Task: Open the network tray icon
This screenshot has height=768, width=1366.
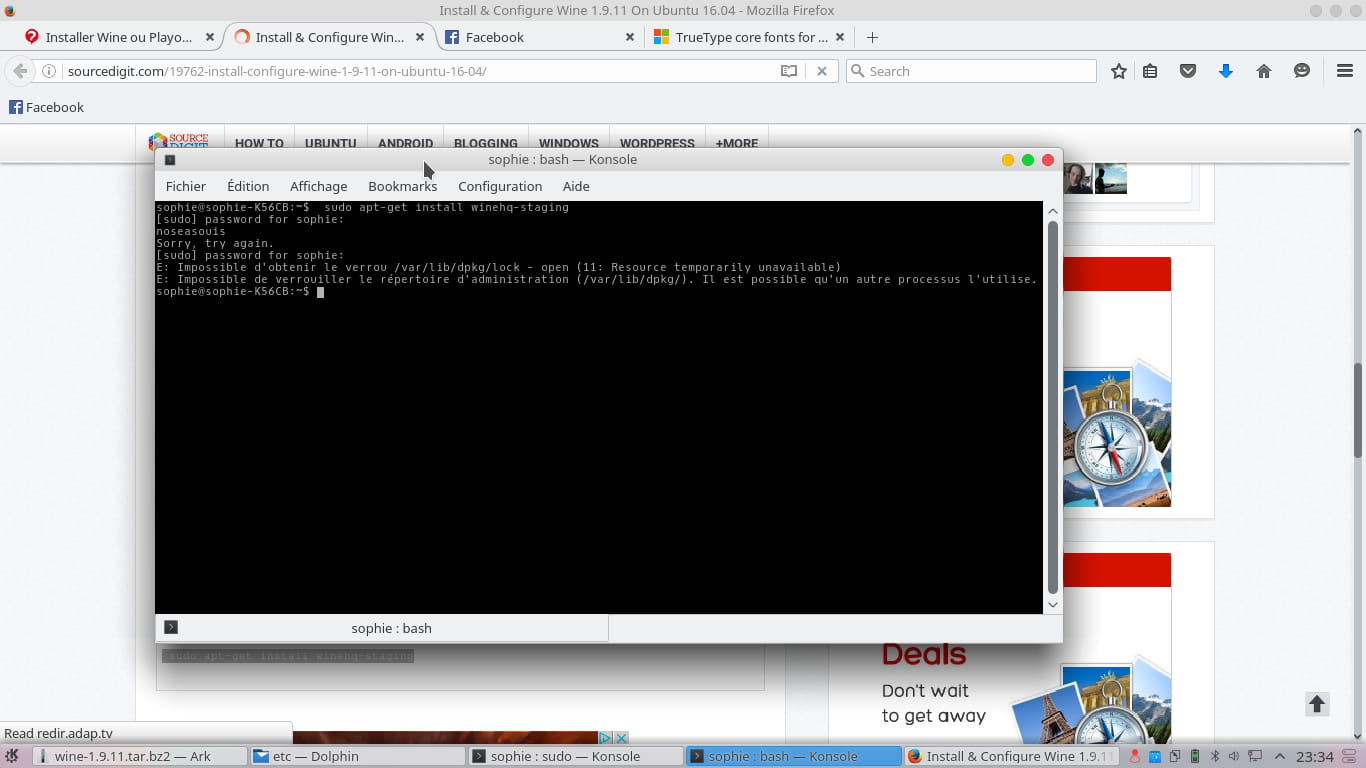Action: [1255, 757]
